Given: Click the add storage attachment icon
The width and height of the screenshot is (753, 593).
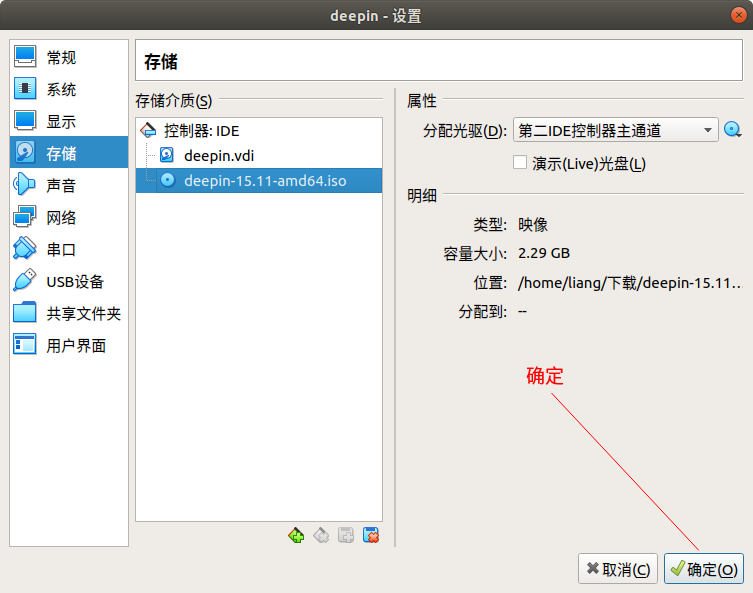Looking at the screenshot, I should click(346, 535).
